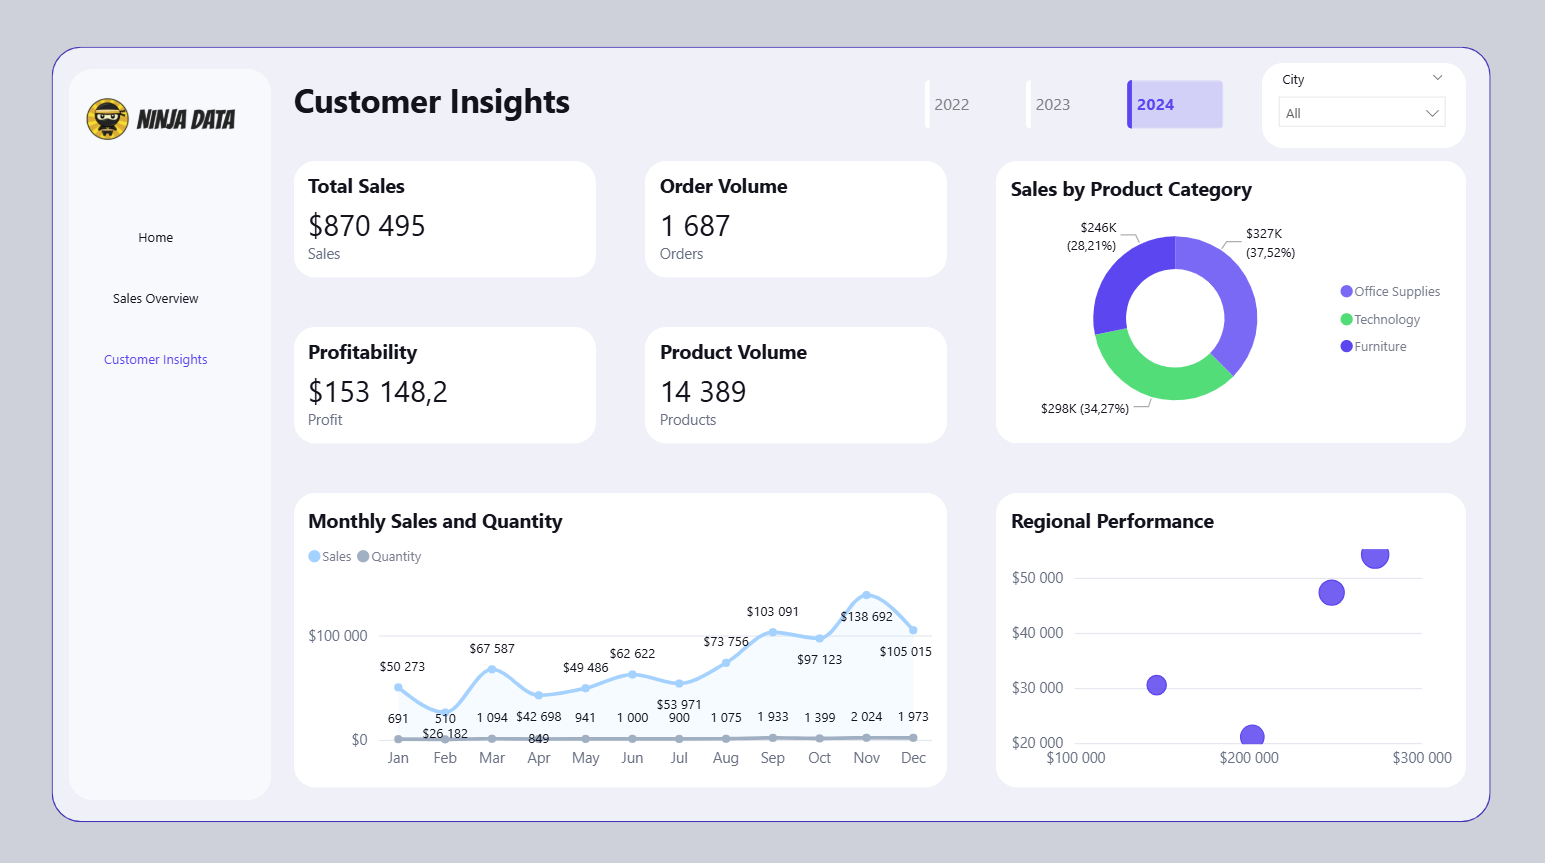Image resolution: width=1545 pixels, height=863 pixels.
Task: Click the Regional Performance title
Action: coord(1112,522)
